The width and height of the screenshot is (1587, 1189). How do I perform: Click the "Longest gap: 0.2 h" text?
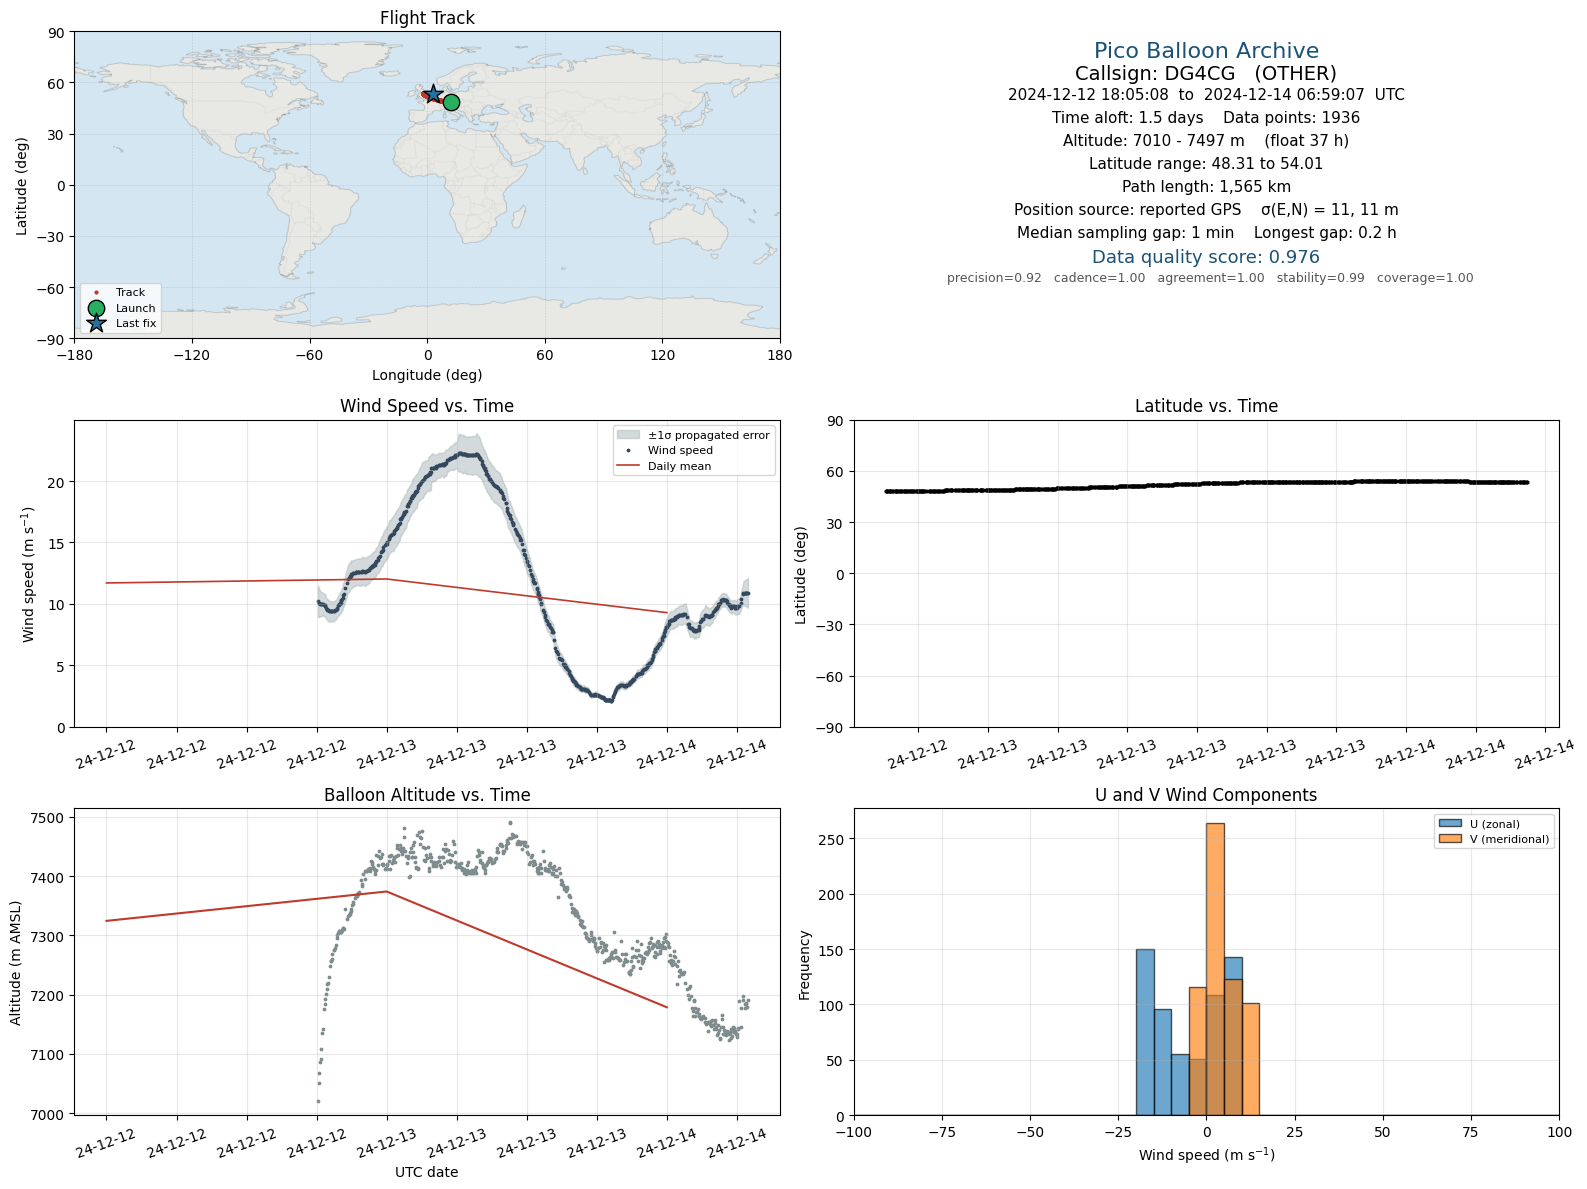1325,233
